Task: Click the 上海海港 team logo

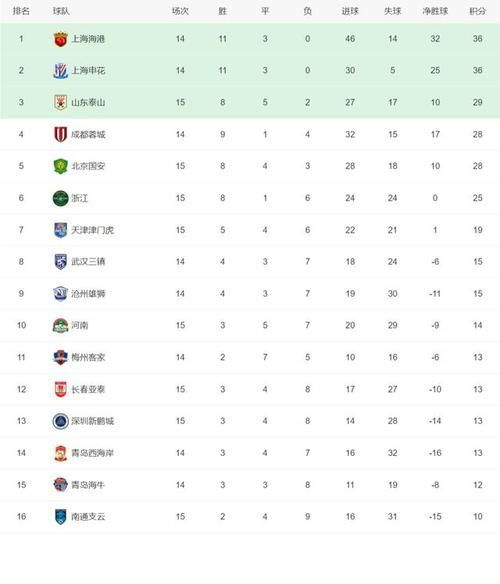Action: [x=60, y=39]
